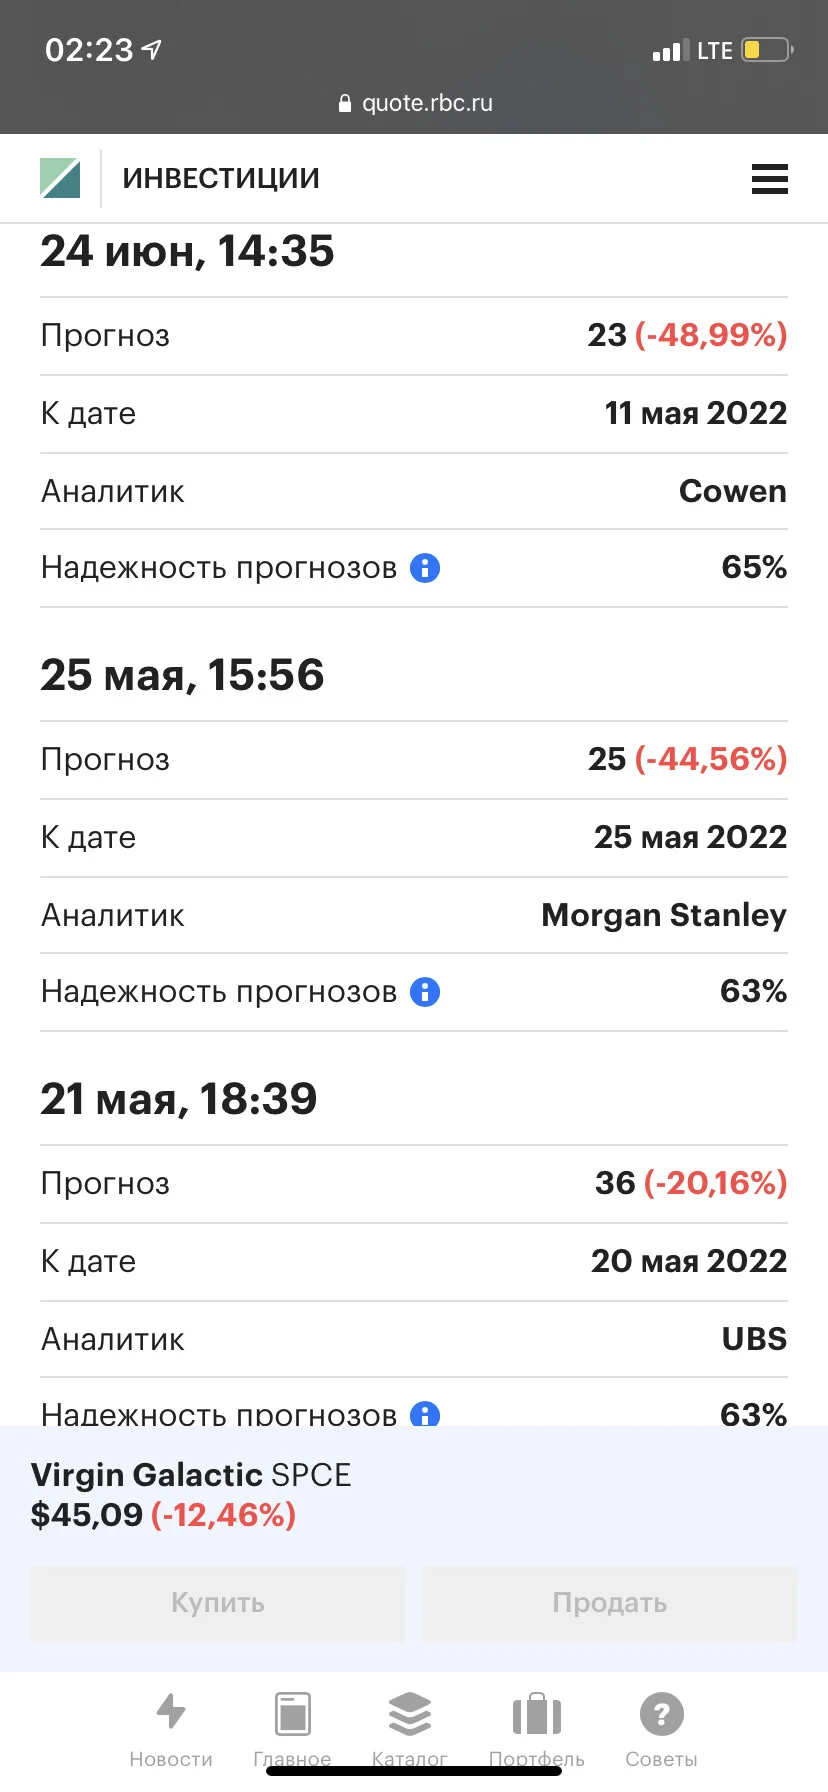Open the ИНВЕСТИЦИИ section header link

point(221,178)
